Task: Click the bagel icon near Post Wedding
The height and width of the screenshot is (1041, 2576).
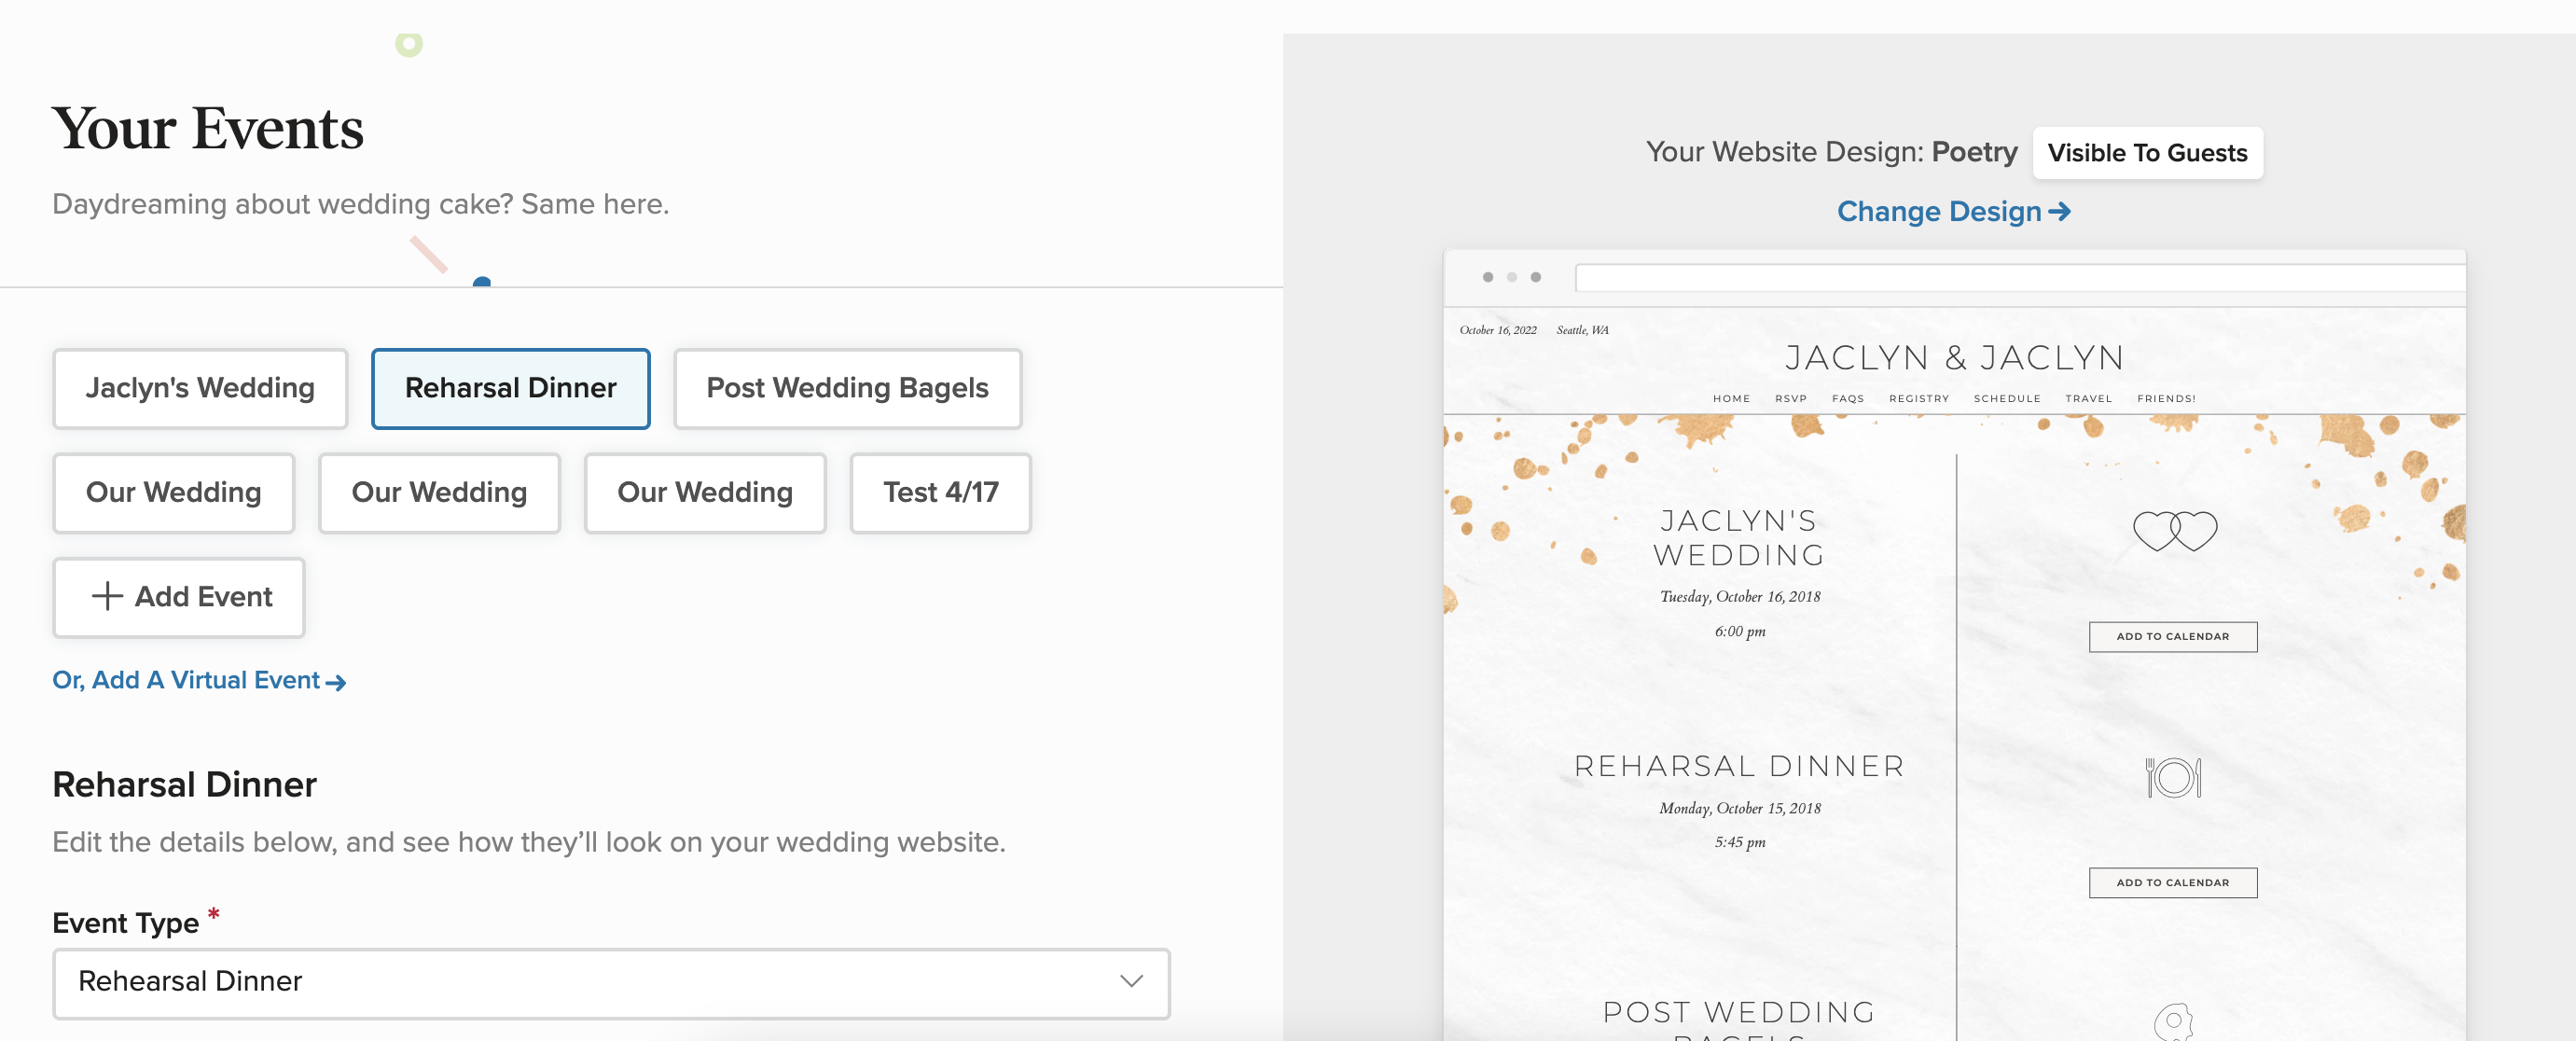Action: (x=2172, y=1022)
